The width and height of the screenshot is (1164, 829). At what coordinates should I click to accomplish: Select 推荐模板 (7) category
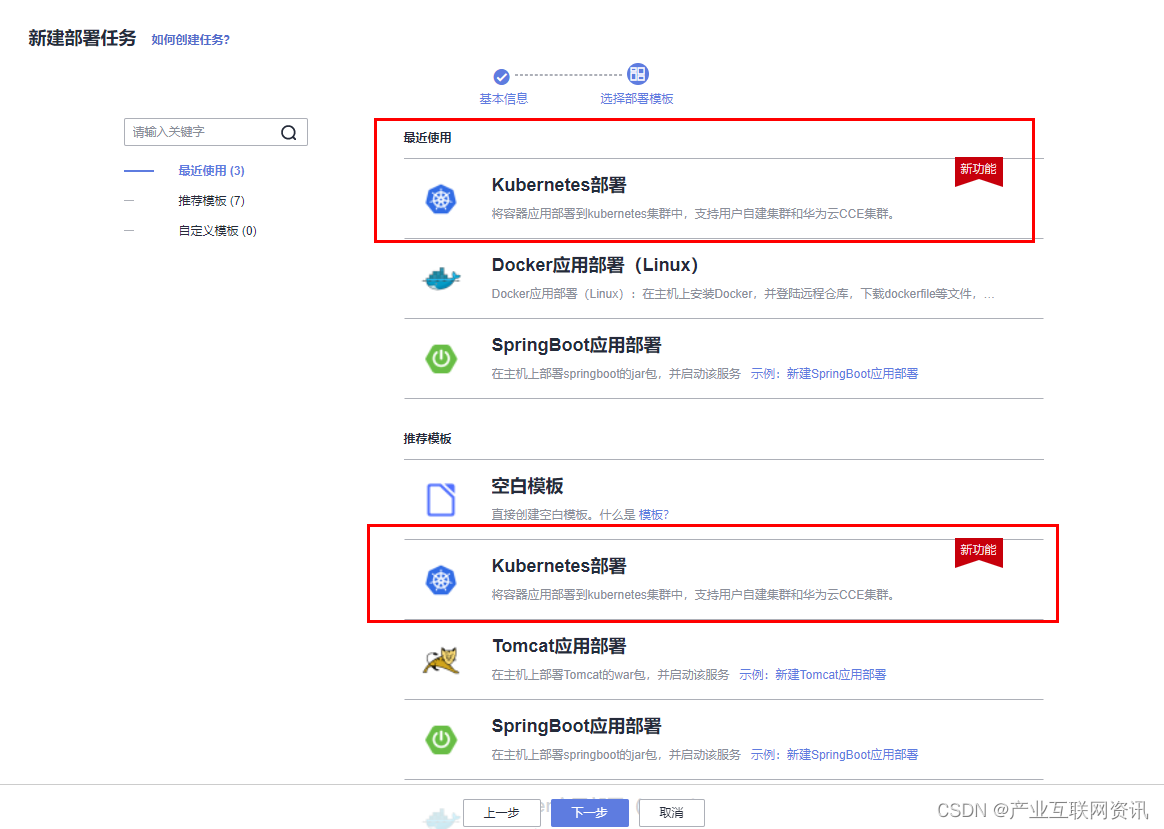tap(212, 200)
